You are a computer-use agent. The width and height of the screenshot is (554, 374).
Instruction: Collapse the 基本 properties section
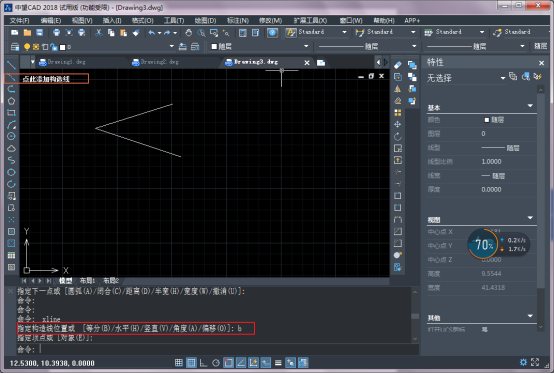point(530,106)
